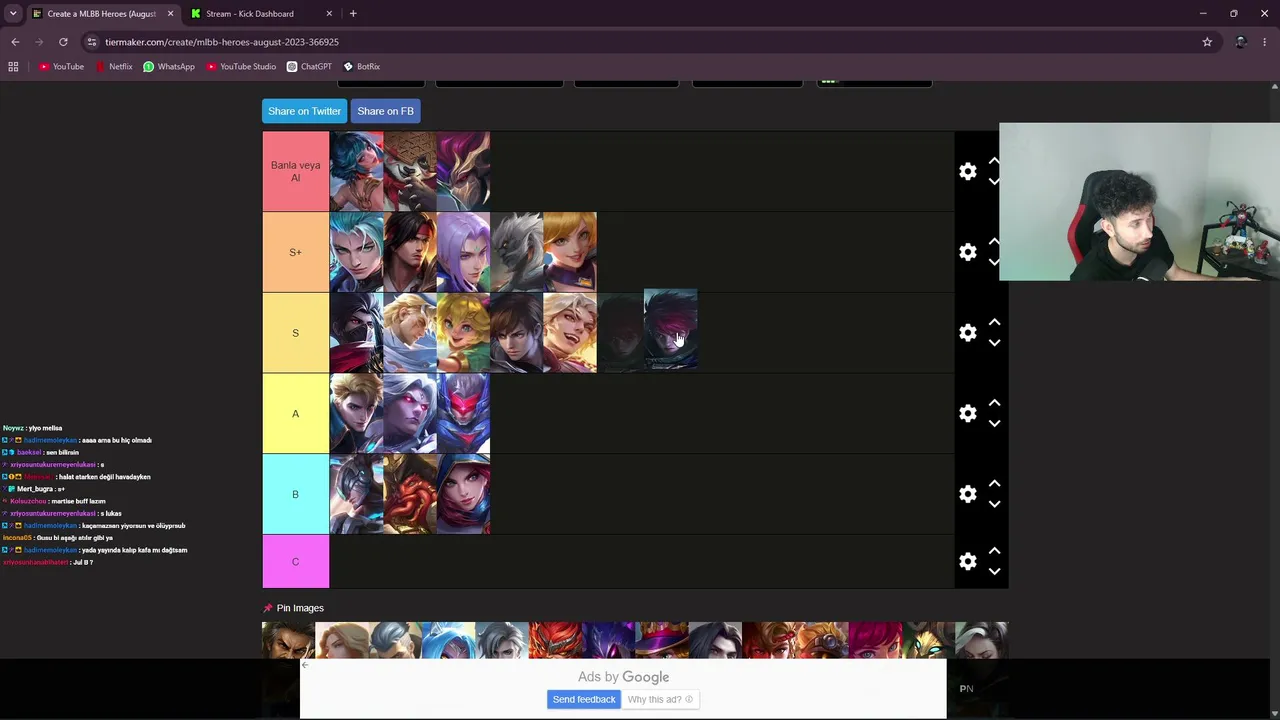Close the Create a MLBB Heroes tab

170,14
